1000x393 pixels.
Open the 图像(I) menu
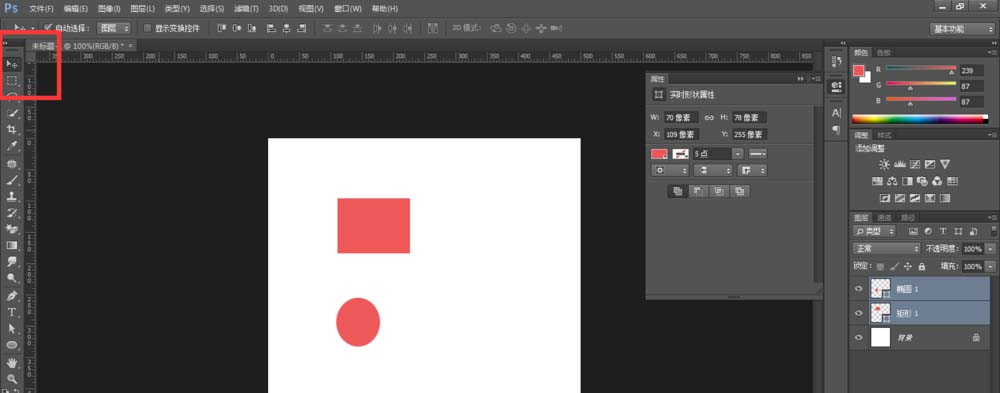[109, 9]
